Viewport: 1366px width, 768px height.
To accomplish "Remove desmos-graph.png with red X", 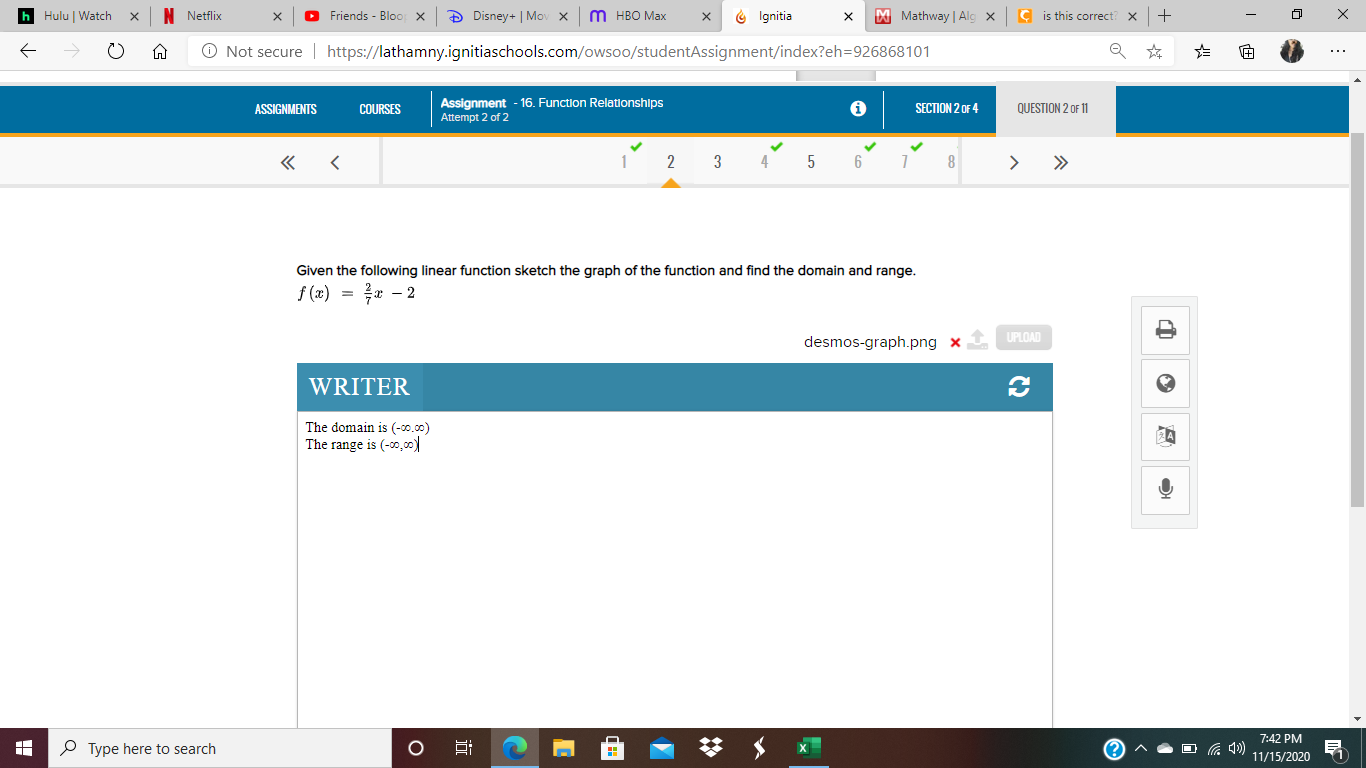I will [x=955, y=343].
